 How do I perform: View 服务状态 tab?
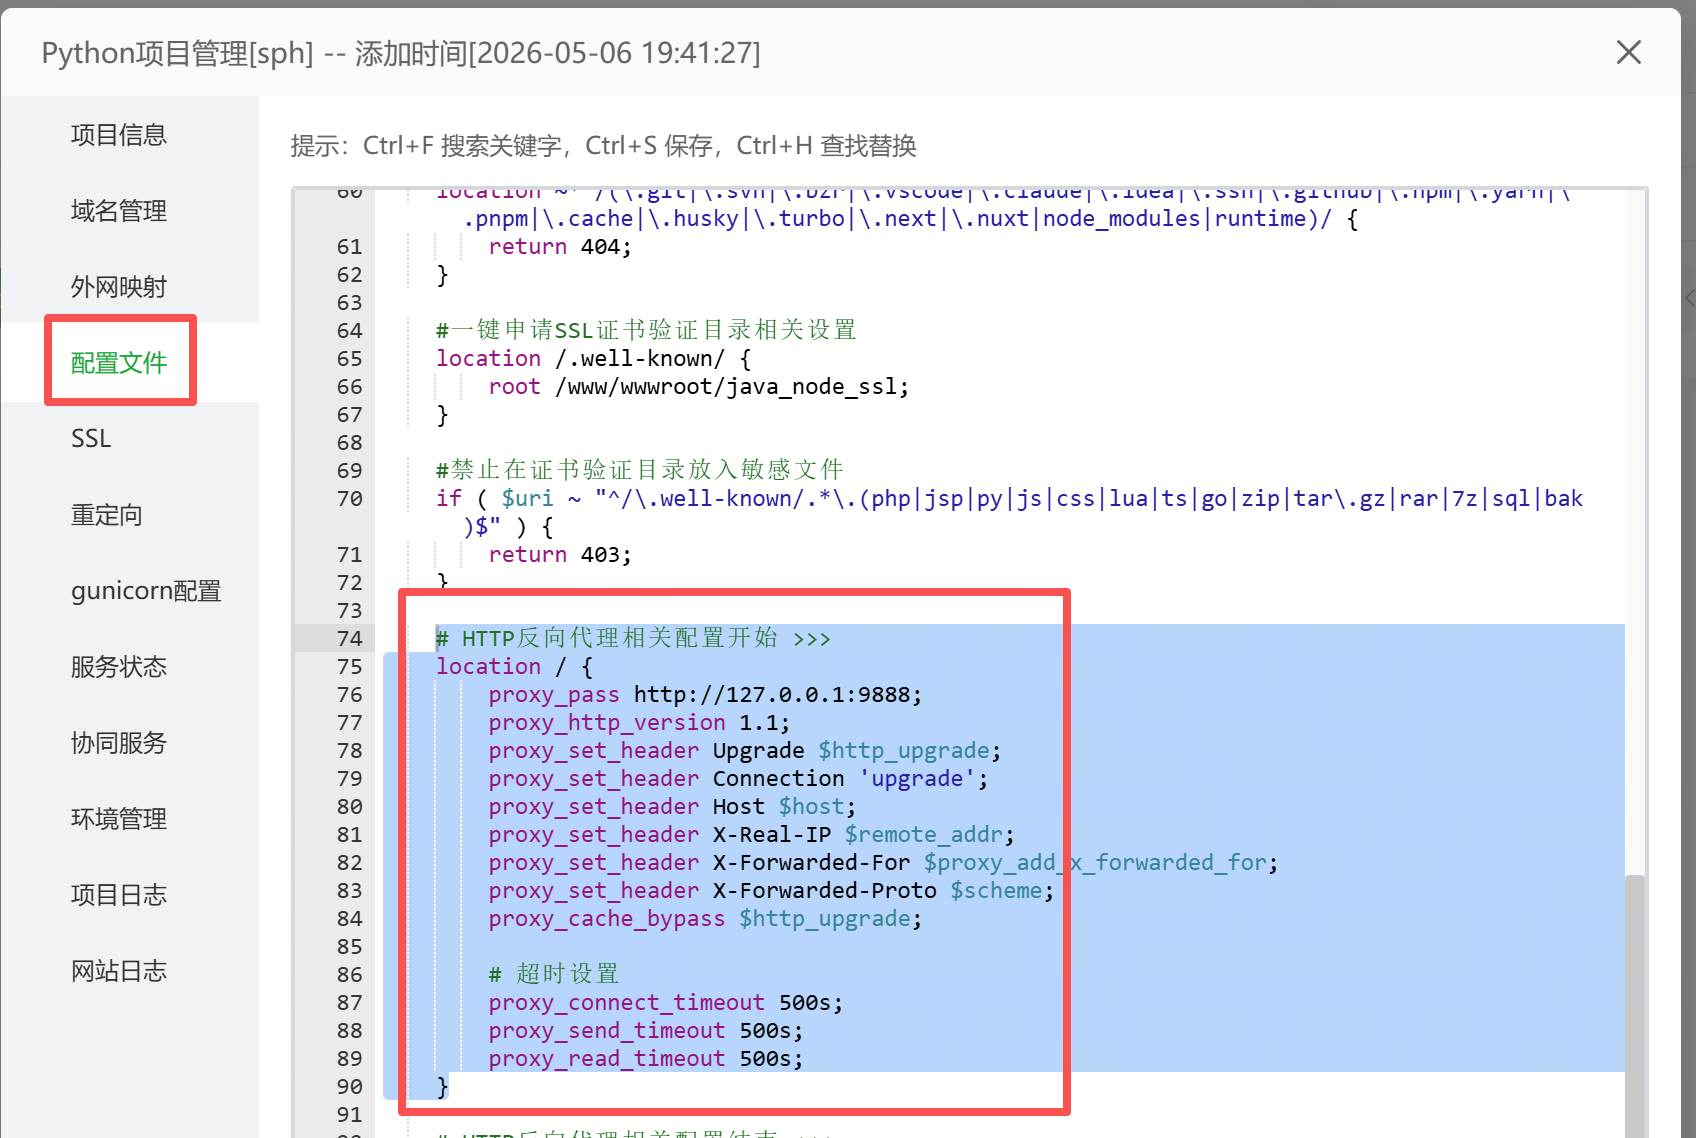click(118, 667)
